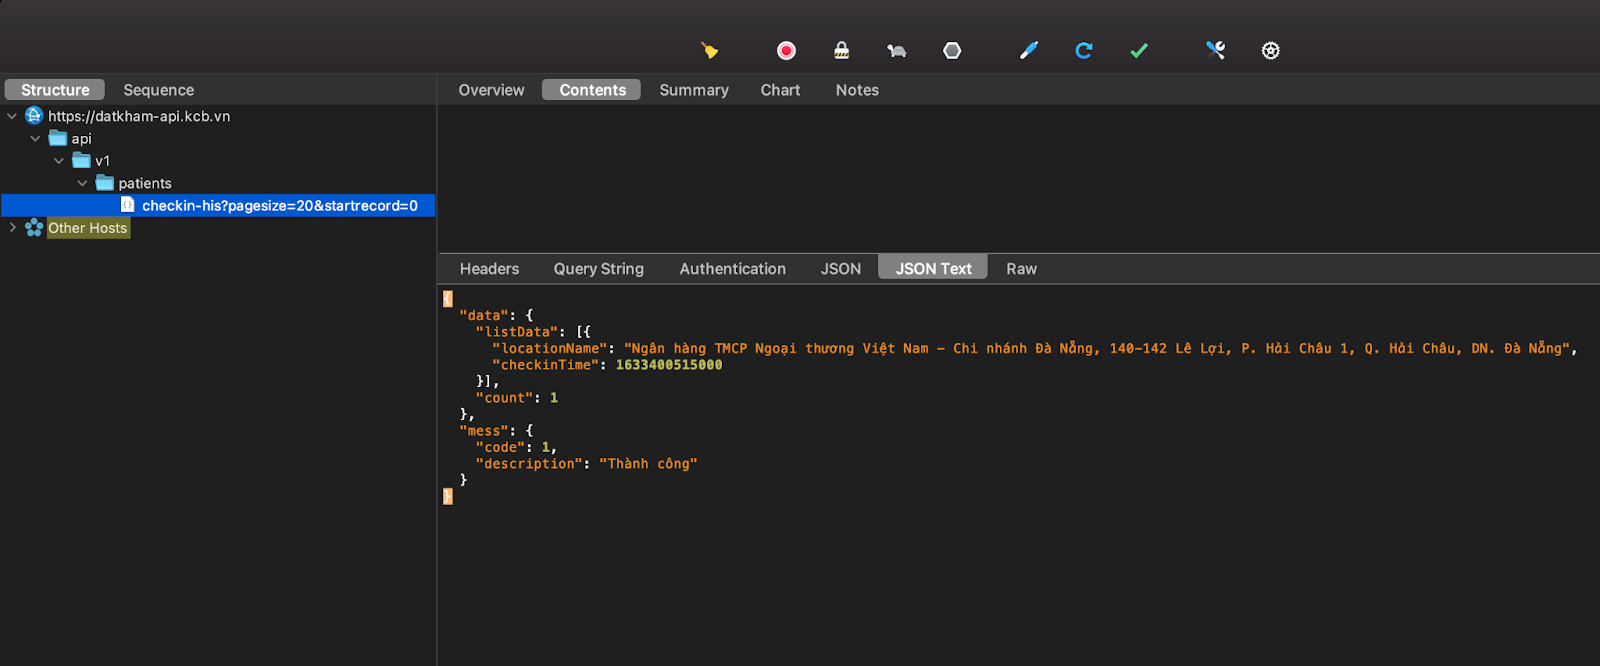Toggle throttling turtle icon
This screenshot has width=1600, height=666.
[x=896, y=50]
